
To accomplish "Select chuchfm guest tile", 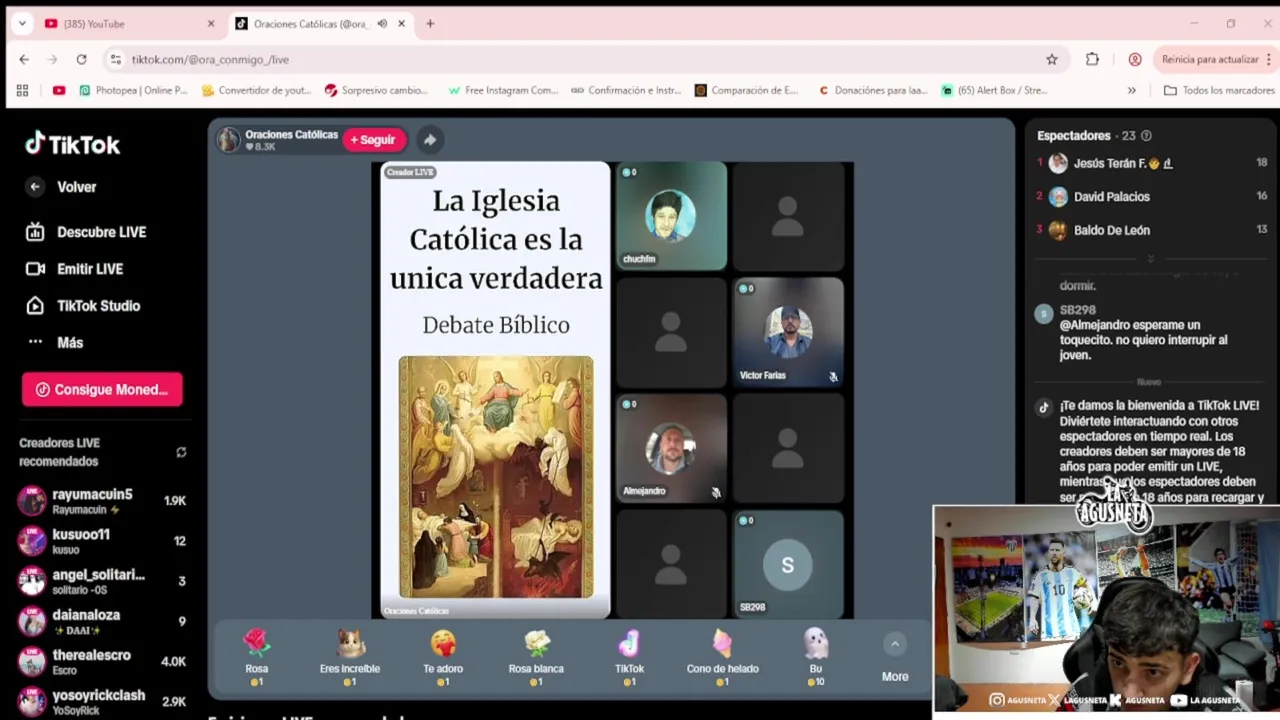I will (671, 216).
